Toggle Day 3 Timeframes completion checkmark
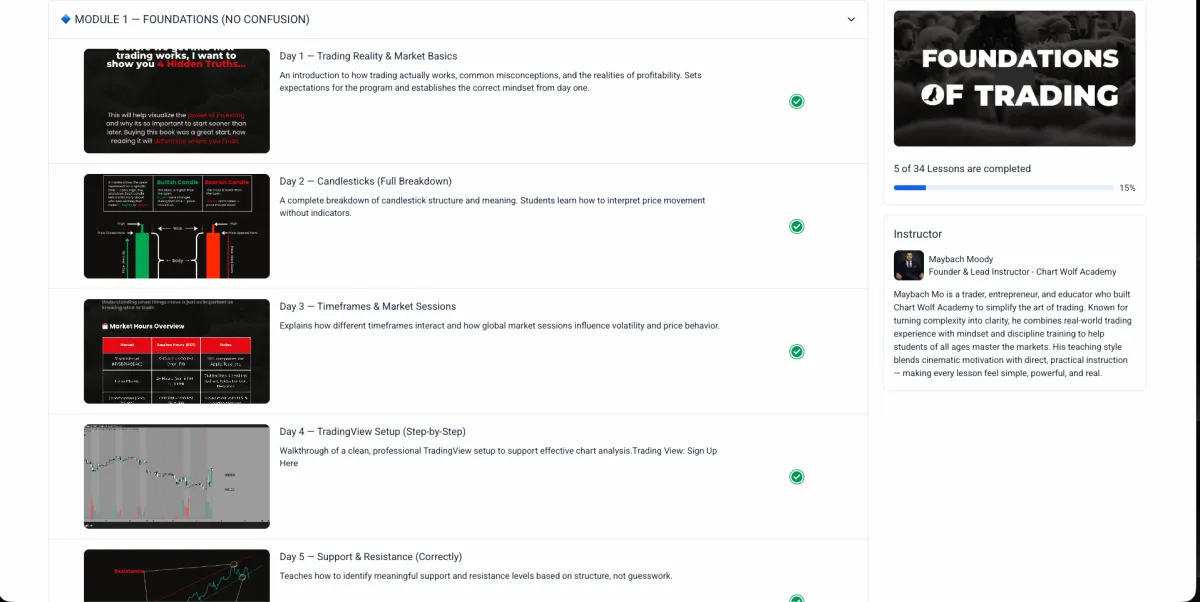Image resolution: width=1200 pixels, height=602 pixels. pyautogui.click(x=796, y=351)
